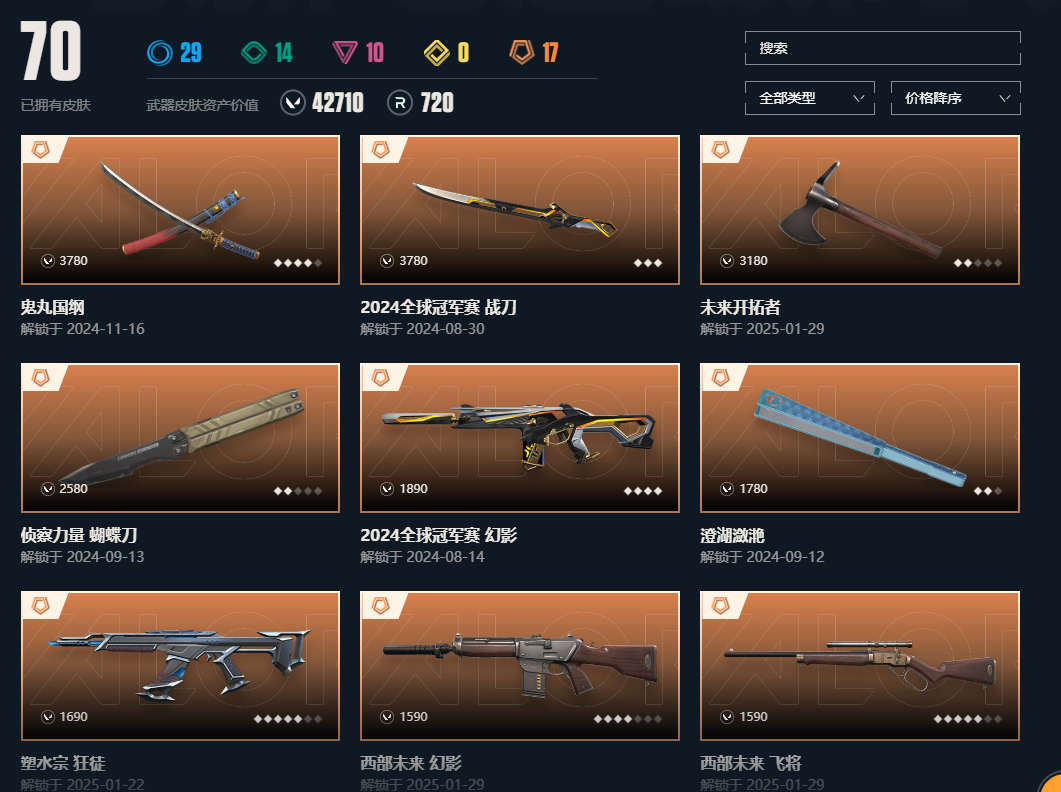Focus the 搜索 search input field

882,48
